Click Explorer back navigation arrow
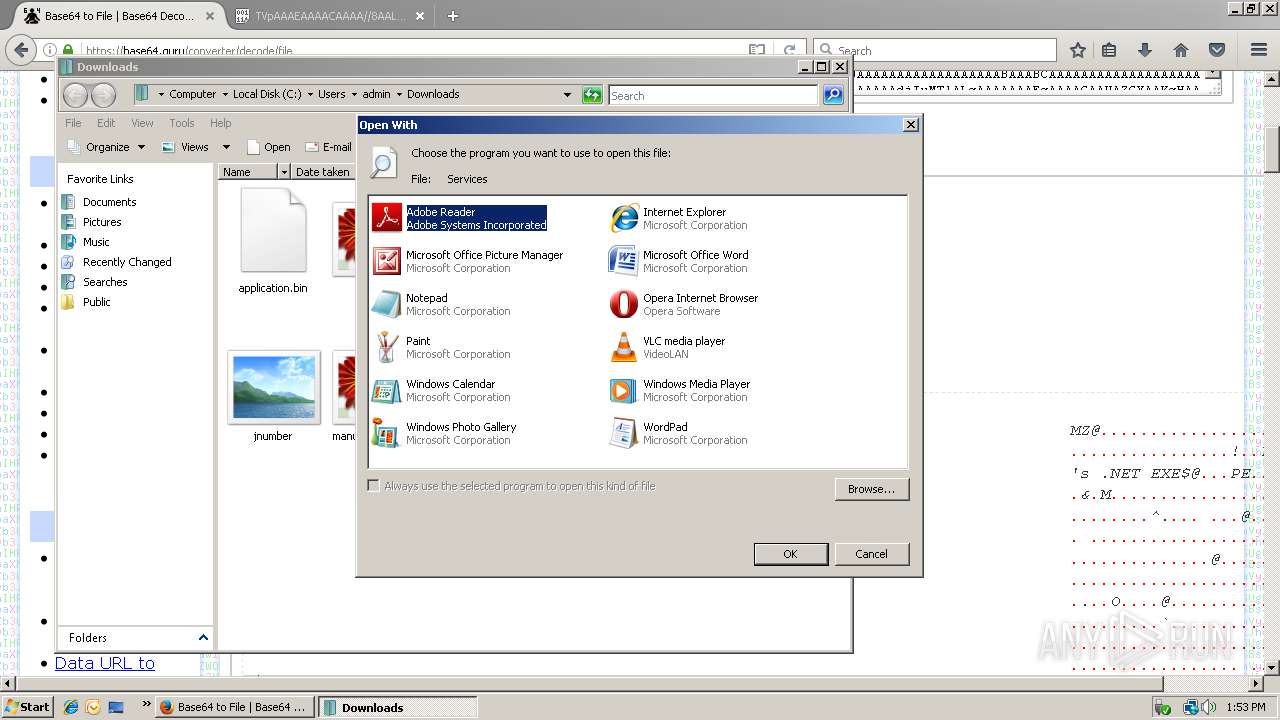 point(75,95)
